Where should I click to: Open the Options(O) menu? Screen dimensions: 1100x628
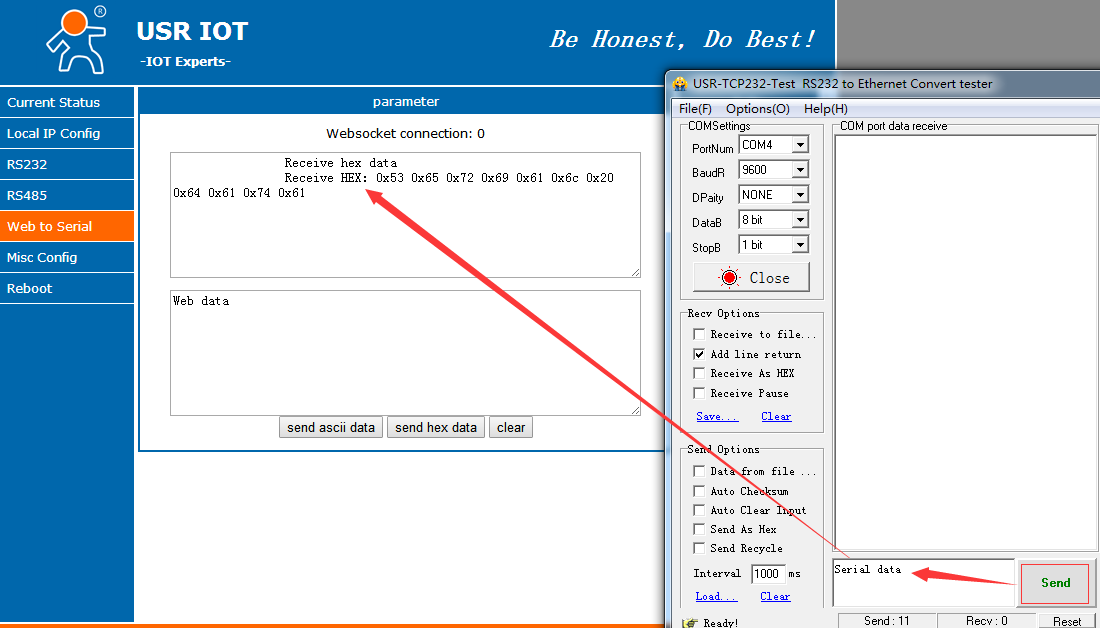pyautogui.click(x=758, y=109)
